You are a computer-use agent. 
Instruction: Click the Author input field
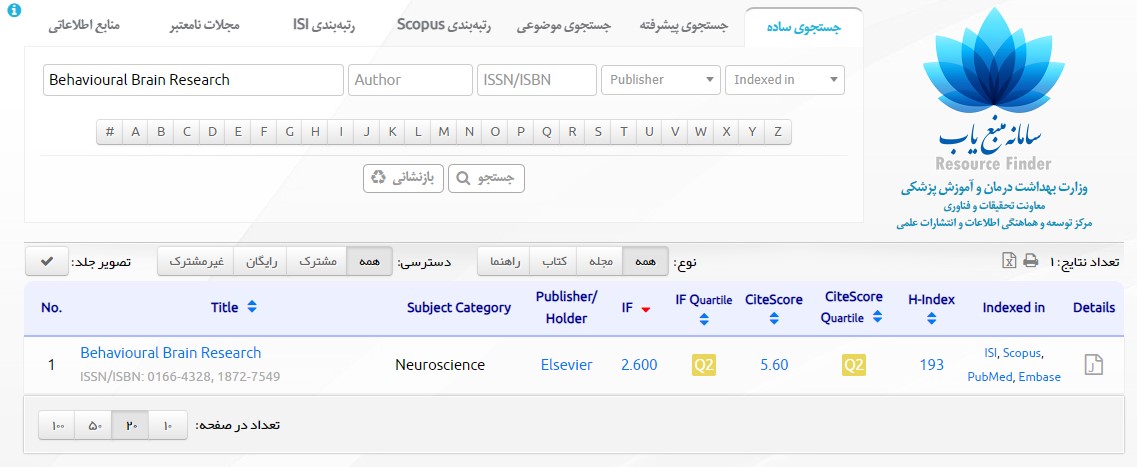click(410, 80)
